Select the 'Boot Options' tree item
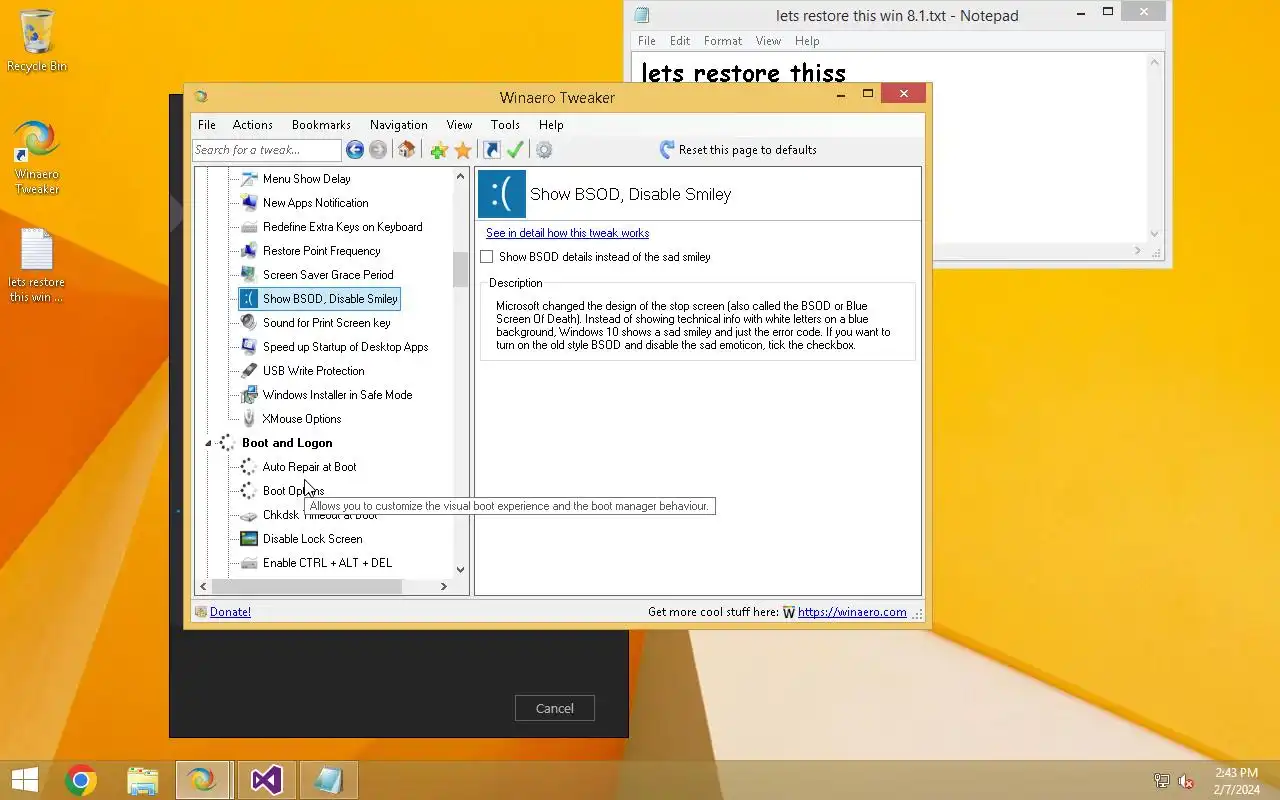The height and width of the screenshot is (800, 1280). pos(293,491)
